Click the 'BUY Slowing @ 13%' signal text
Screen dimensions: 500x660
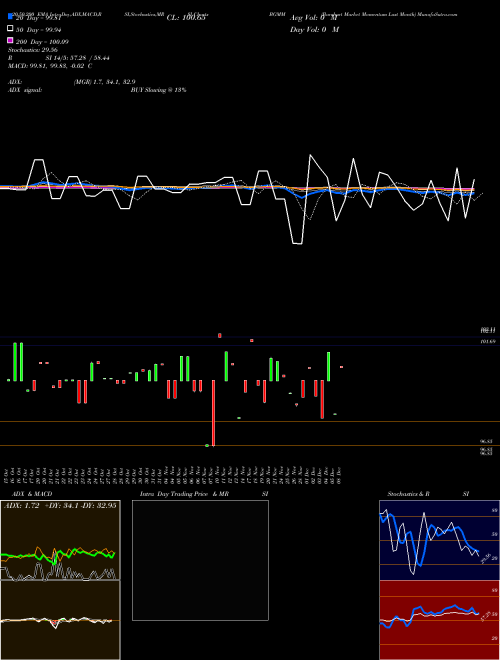pos(158,90)
